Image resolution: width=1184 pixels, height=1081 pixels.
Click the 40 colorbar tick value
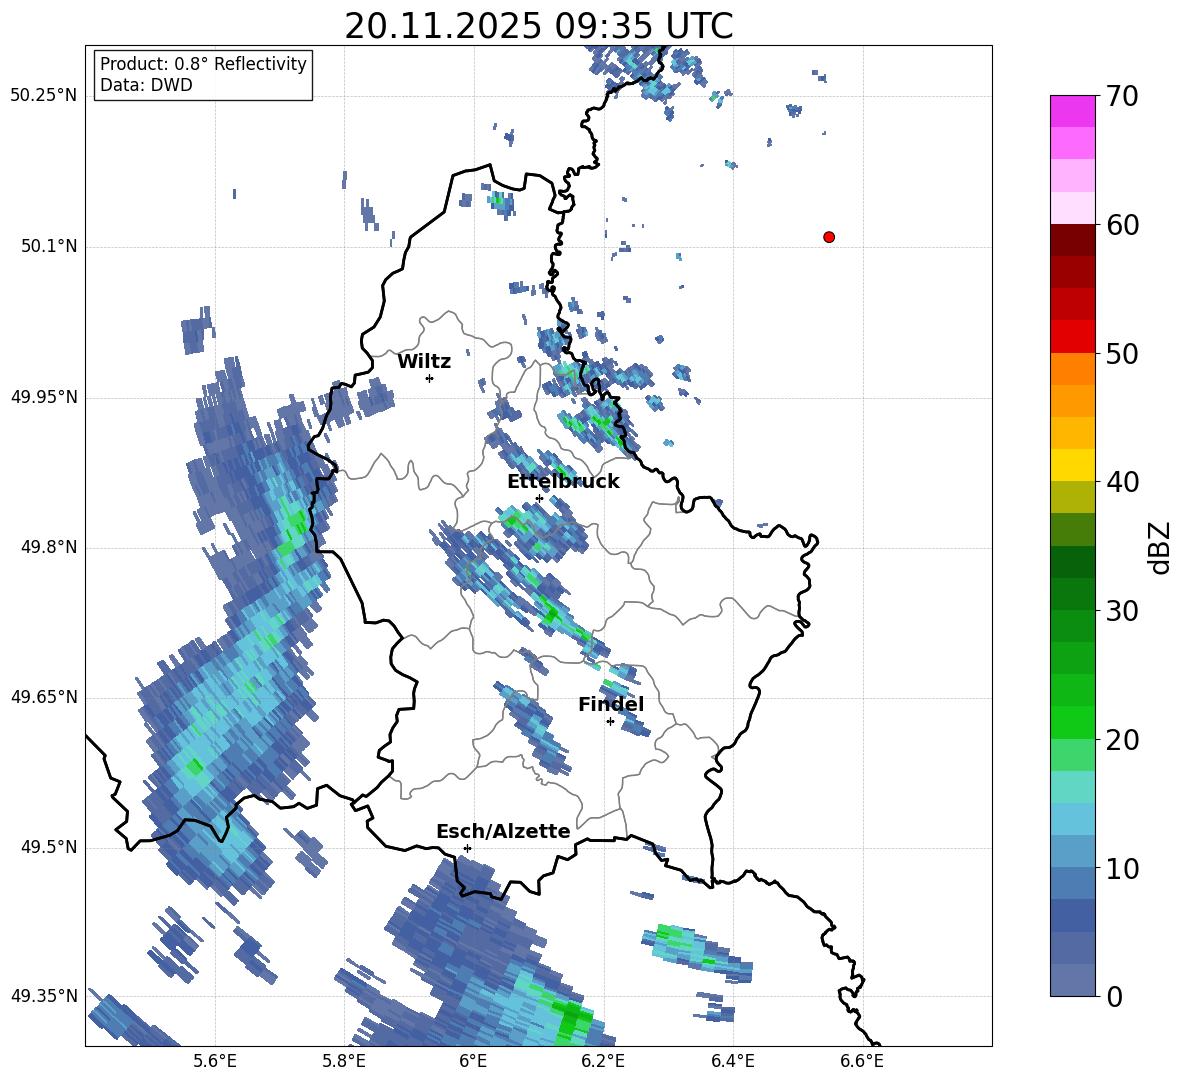coord(1123,482)
